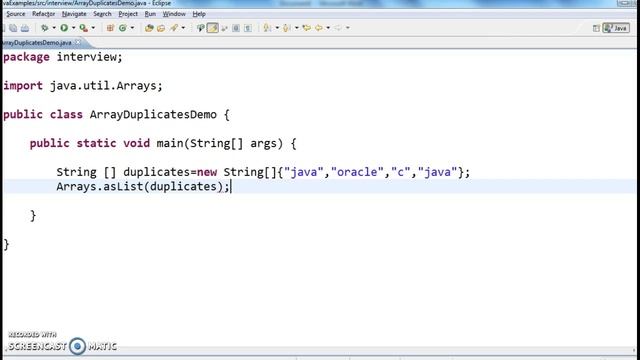Open the Window menu
The height and width of the screenshot is (360, 640).
174,14
